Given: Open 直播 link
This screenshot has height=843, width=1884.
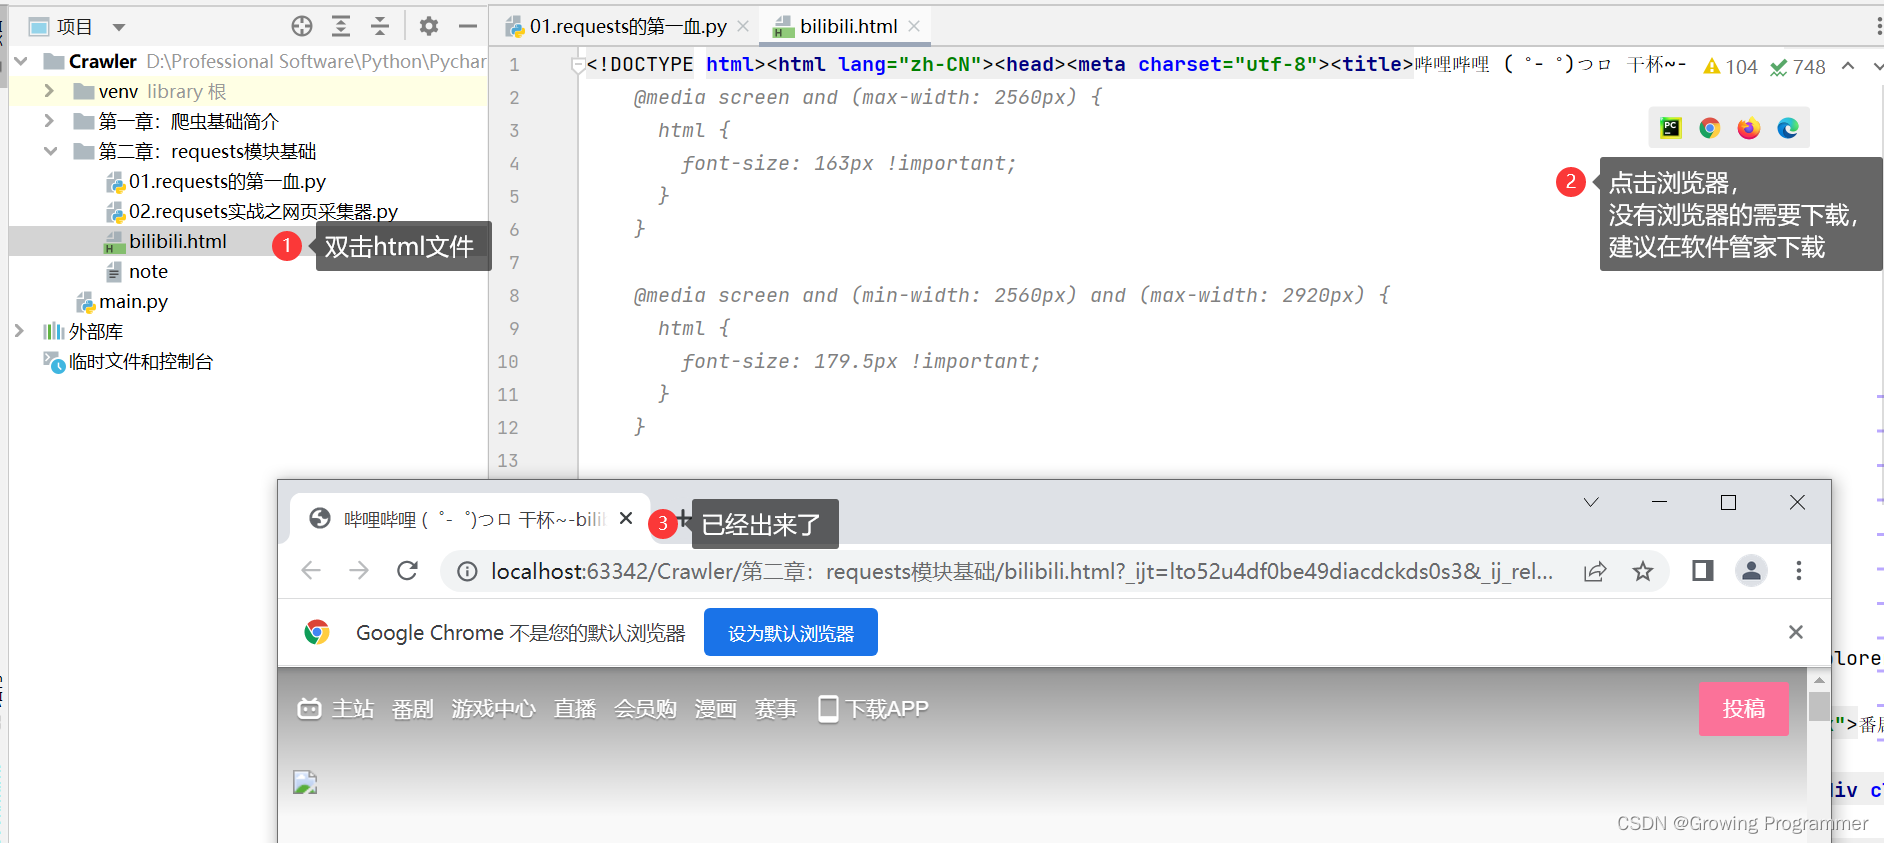Looking at the screenshot, I should pyautogui.click(x=575, y=709).
